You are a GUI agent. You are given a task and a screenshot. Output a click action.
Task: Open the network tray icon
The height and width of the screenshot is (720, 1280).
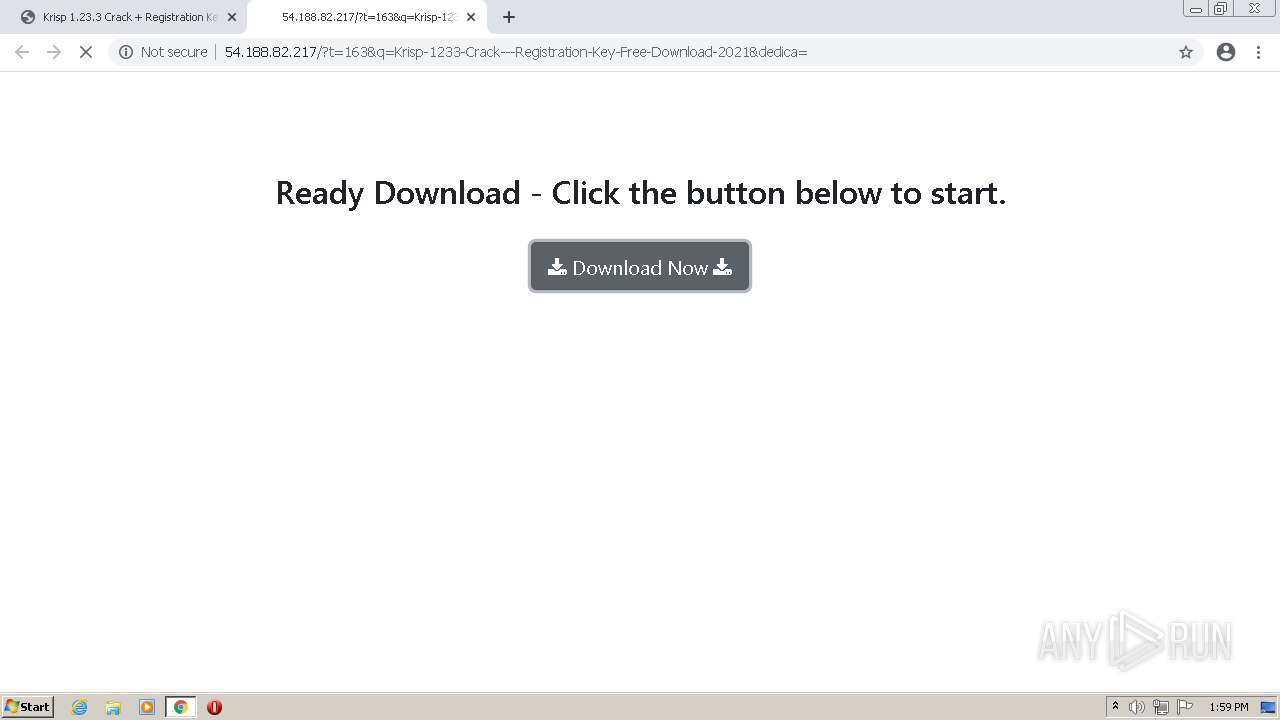pyautogui.click(x=1161, y=707)
